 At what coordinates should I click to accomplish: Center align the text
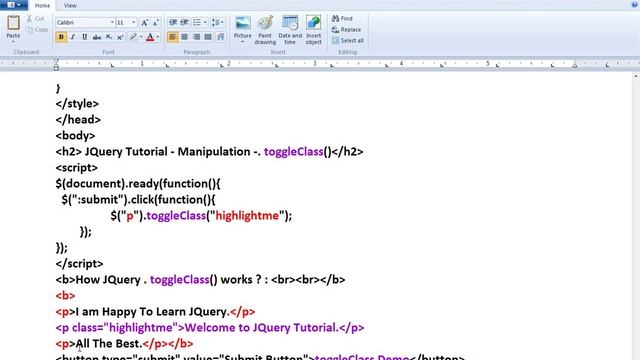(x=184, y=37)
